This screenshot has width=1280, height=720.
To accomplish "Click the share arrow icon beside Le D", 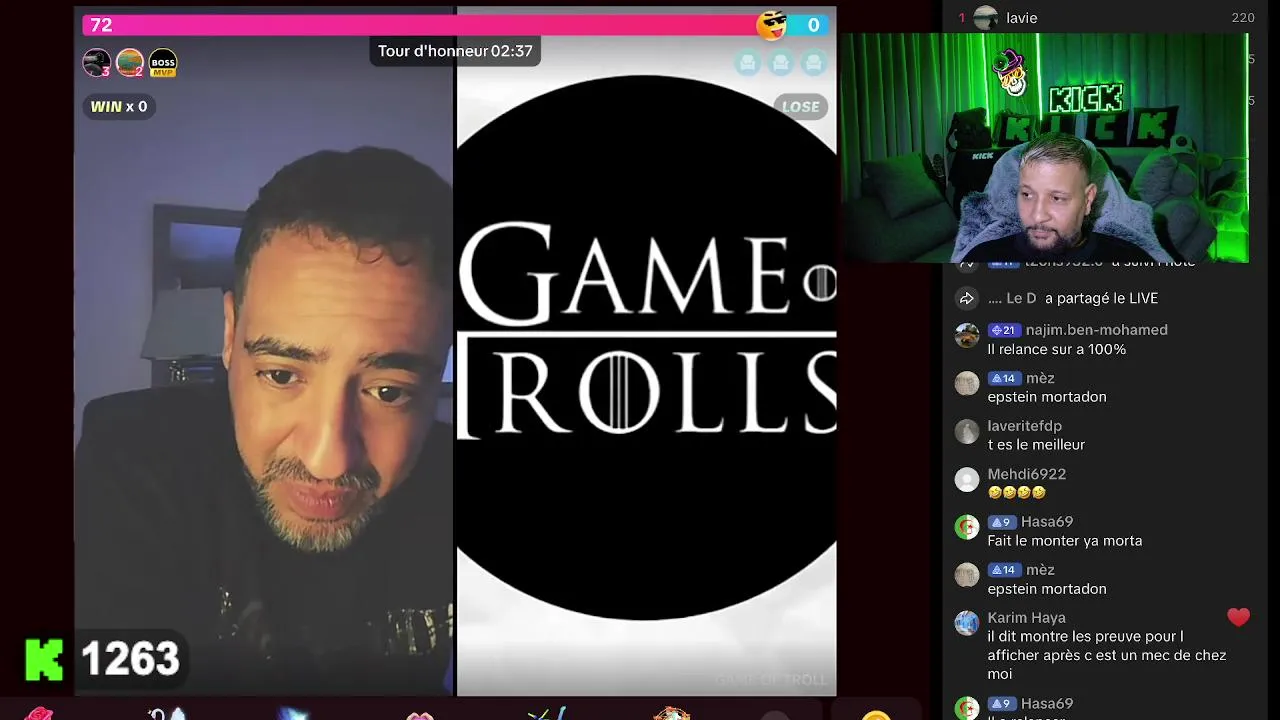I will tap(967, 298).
